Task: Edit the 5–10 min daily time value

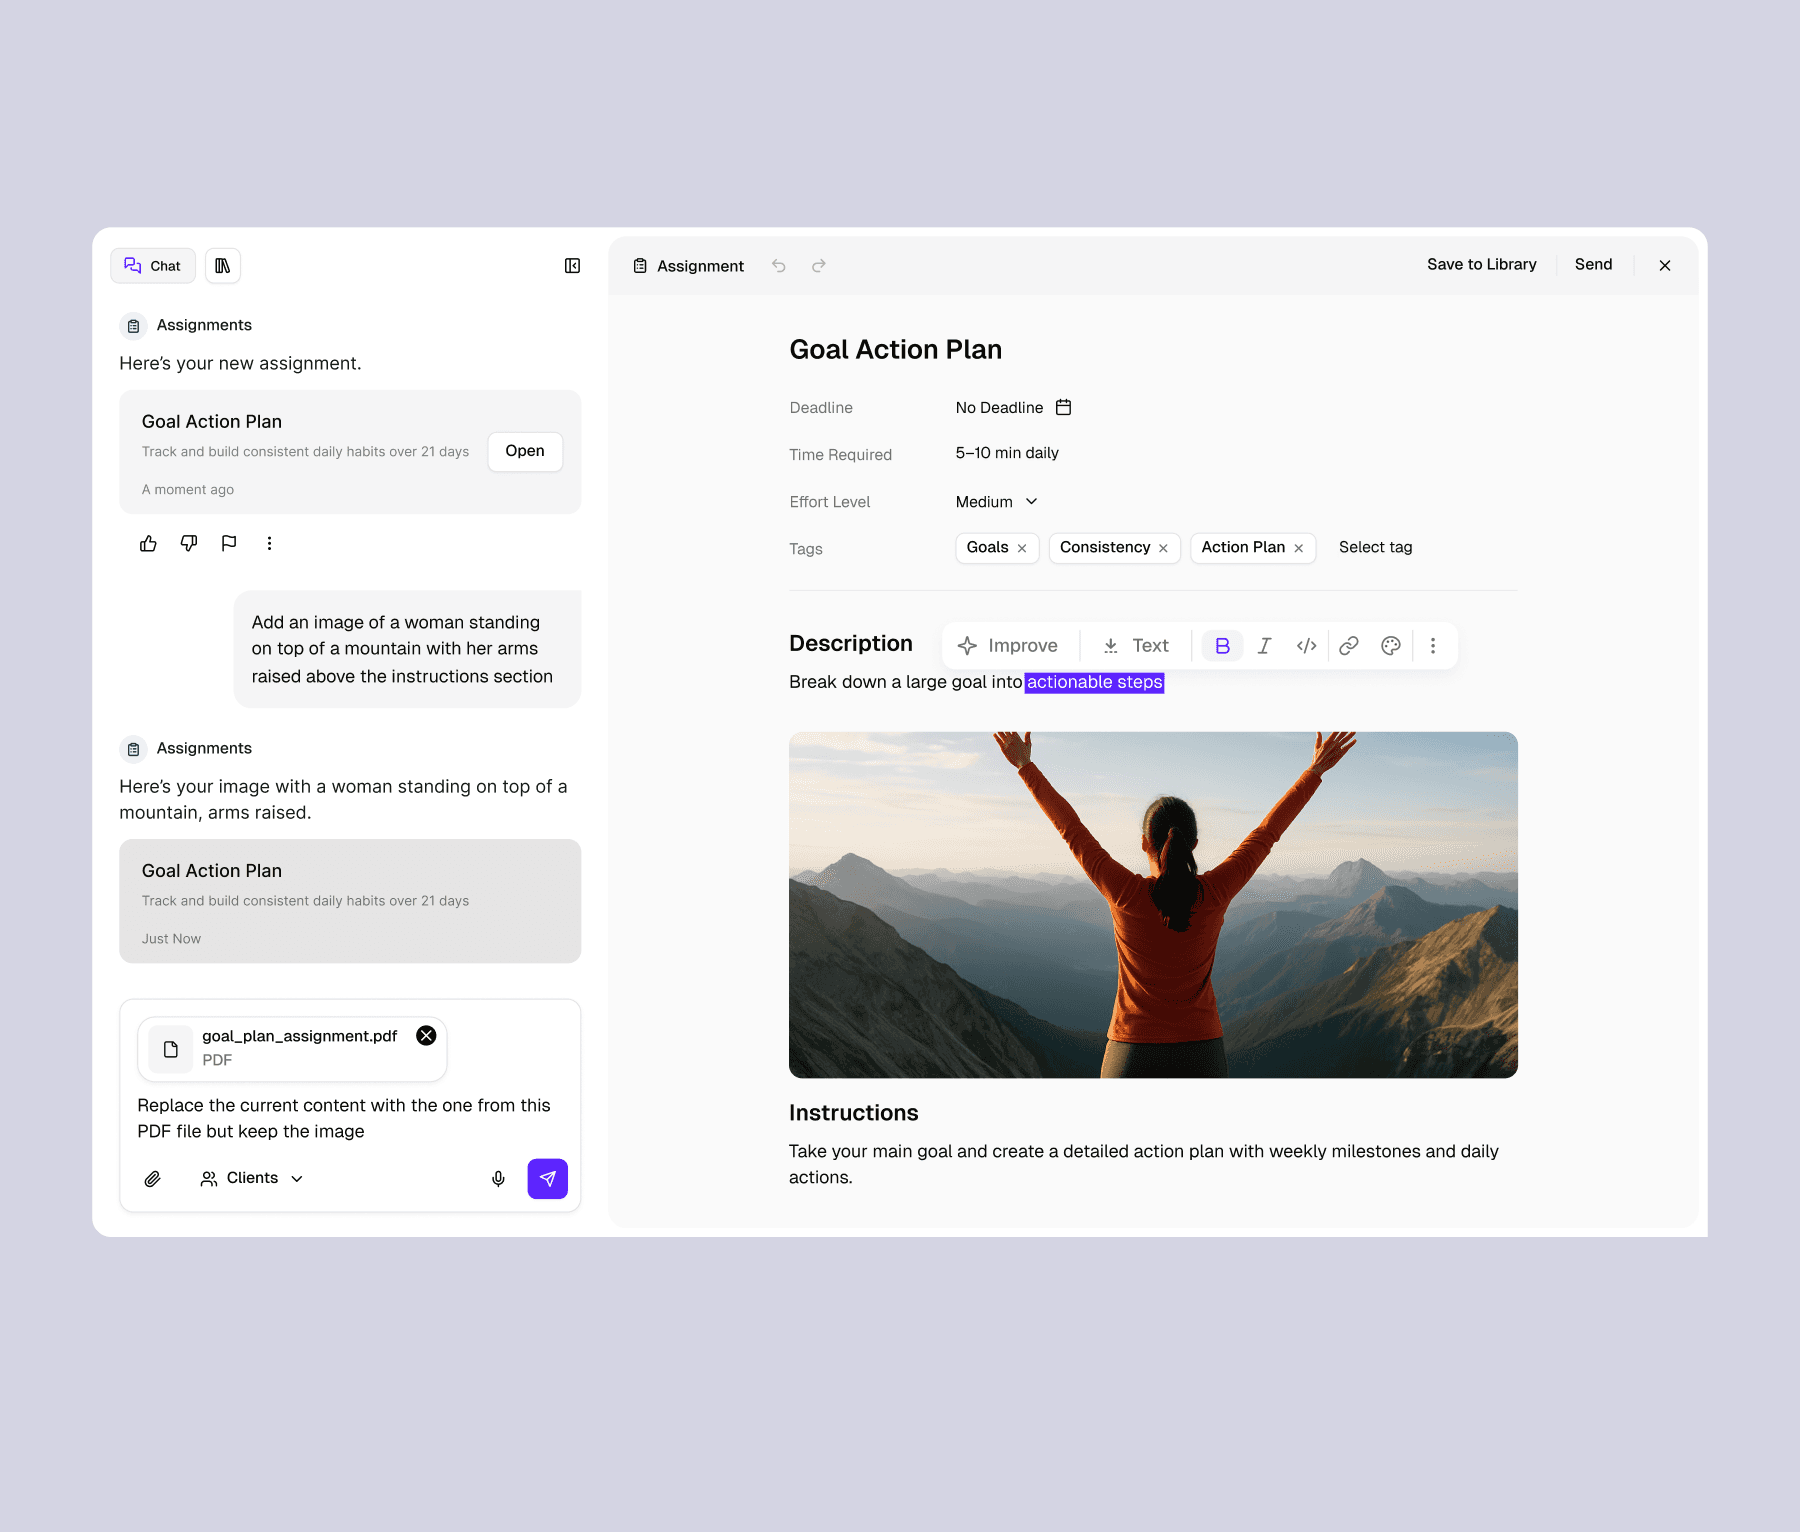Action: tap(1007, 454)
